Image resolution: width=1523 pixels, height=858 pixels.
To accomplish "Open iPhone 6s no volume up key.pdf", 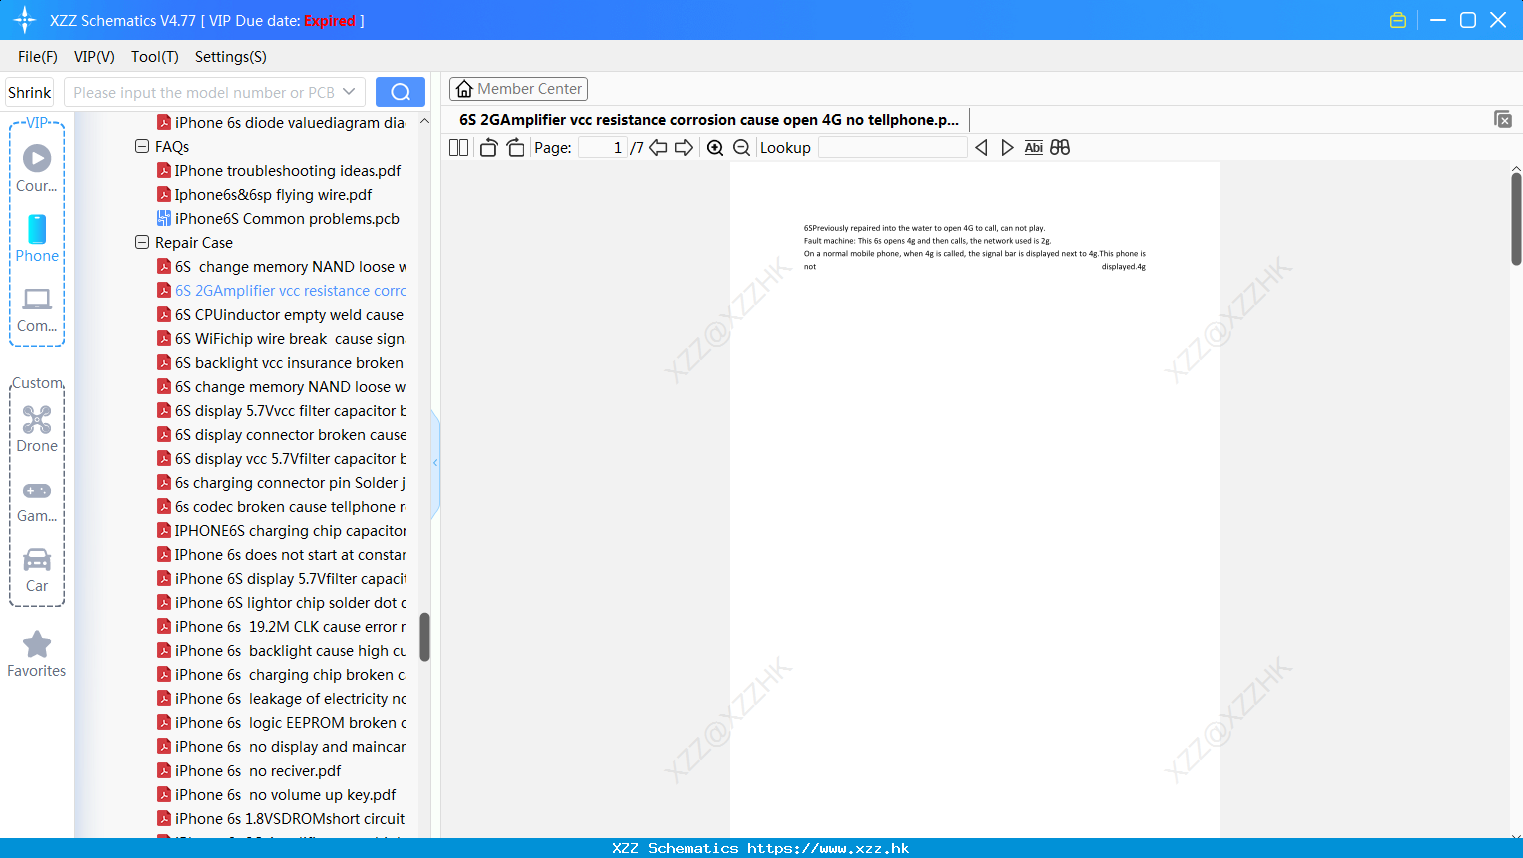I will [277, 795].
